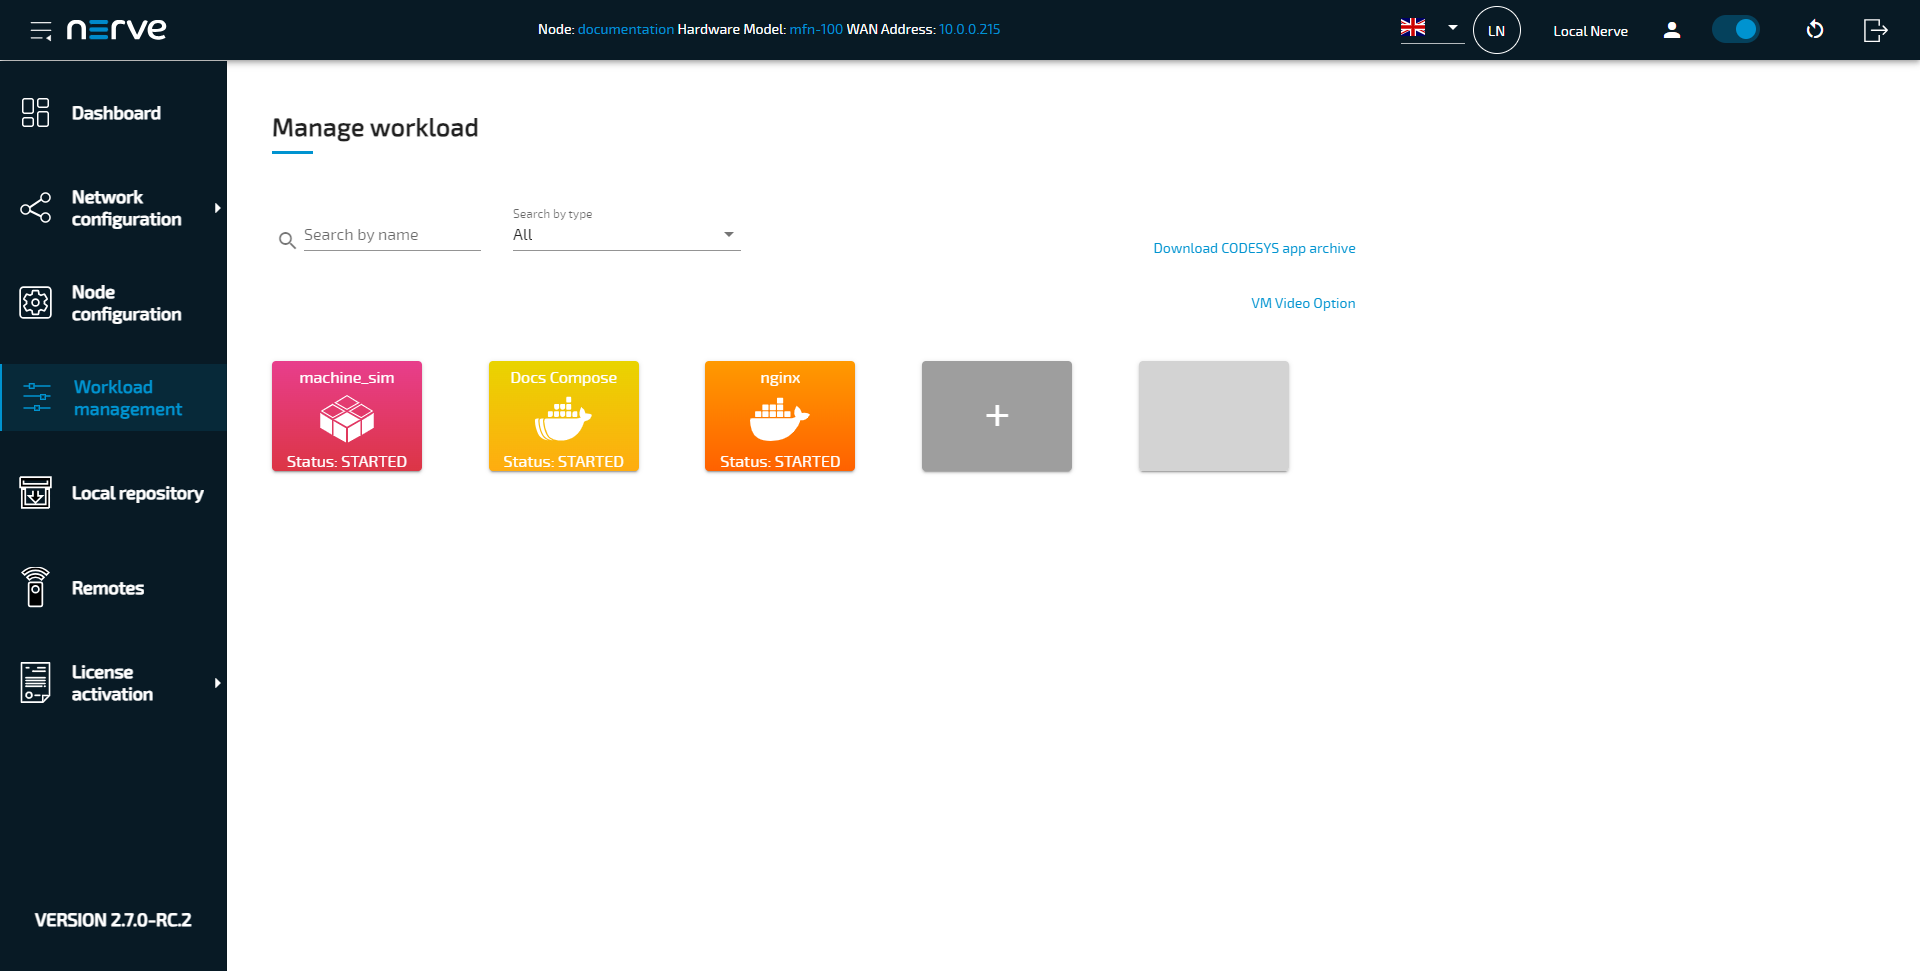Click the LN avatar circle
Screen dimensions: 1920x971
1496,30
